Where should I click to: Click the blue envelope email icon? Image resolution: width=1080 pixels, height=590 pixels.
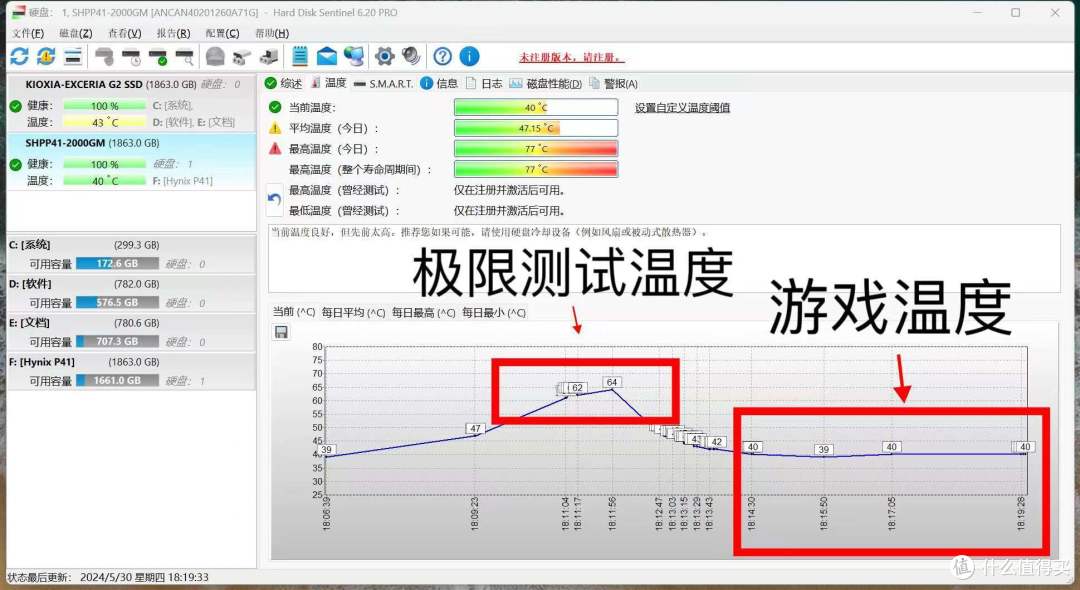pos(326,56)
